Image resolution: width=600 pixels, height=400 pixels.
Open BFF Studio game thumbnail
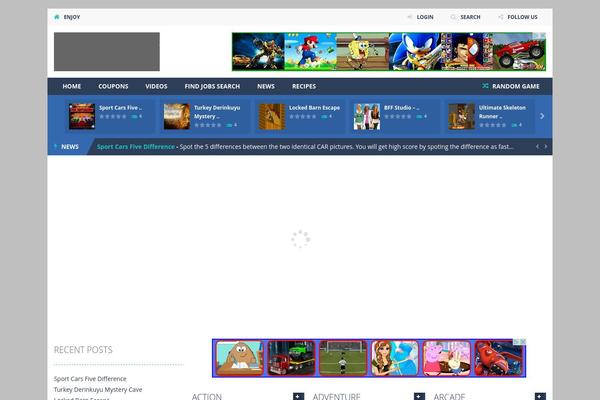click(367, 116)
